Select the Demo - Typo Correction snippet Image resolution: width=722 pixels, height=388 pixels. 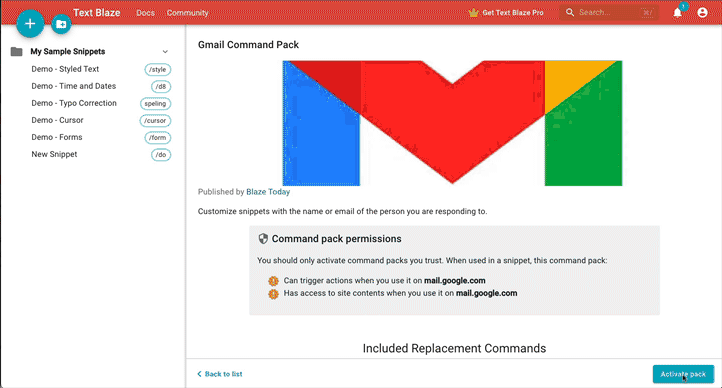[74, 103]
